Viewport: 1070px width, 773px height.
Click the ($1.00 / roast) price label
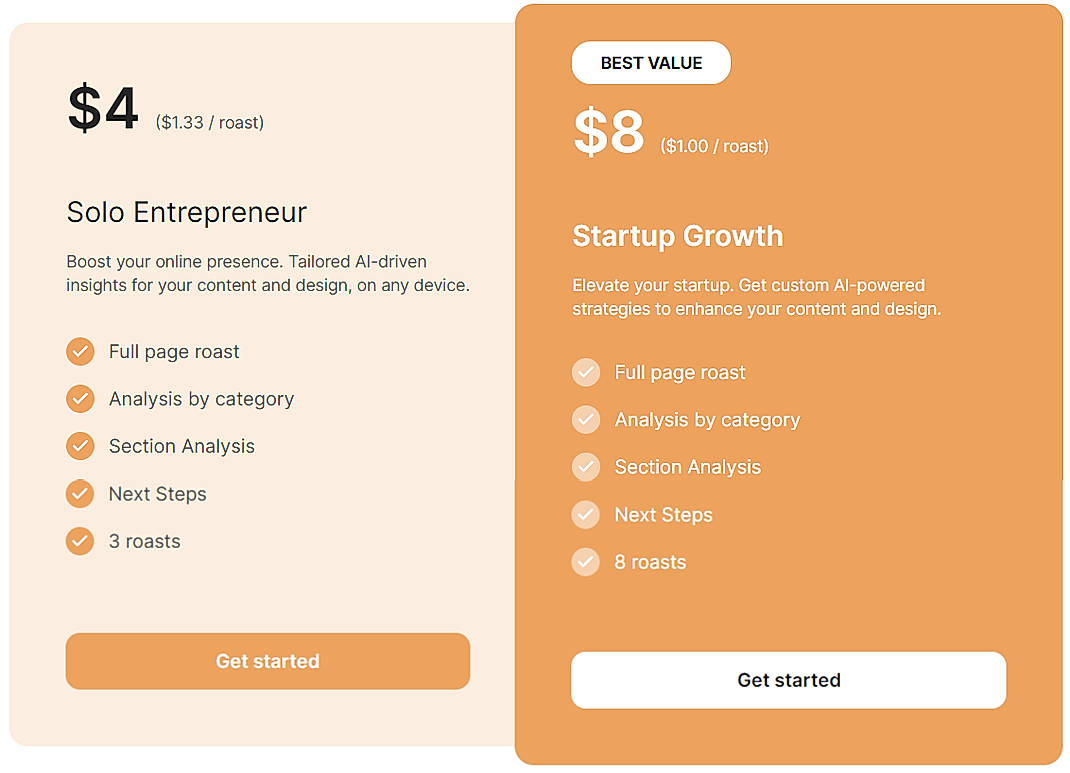[x=716, y=146]
